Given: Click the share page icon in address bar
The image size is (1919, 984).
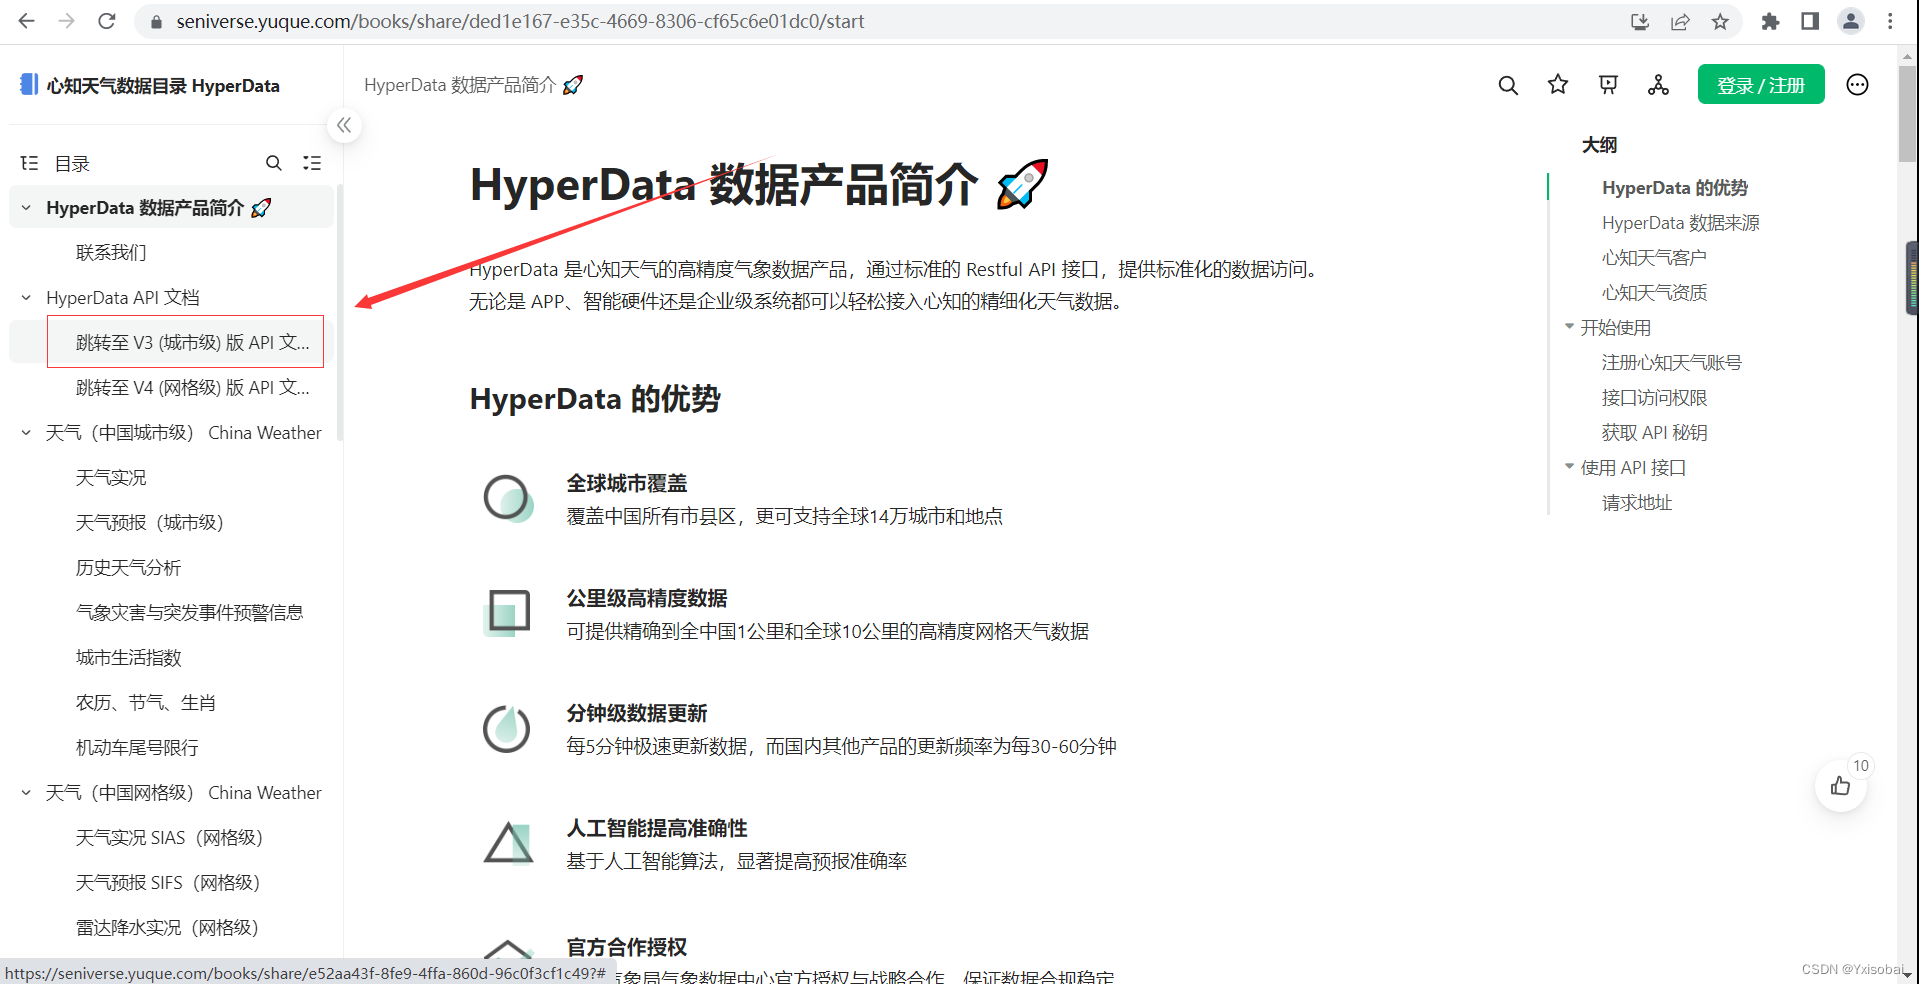Looking at the screenshot, I should (1680, 21).
